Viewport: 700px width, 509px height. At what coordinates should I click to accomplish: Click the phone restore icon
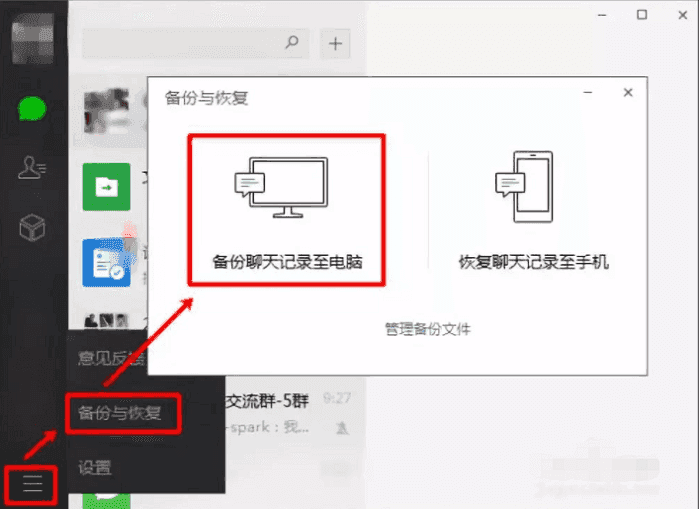pyautogui.click(x=525, y=187)
